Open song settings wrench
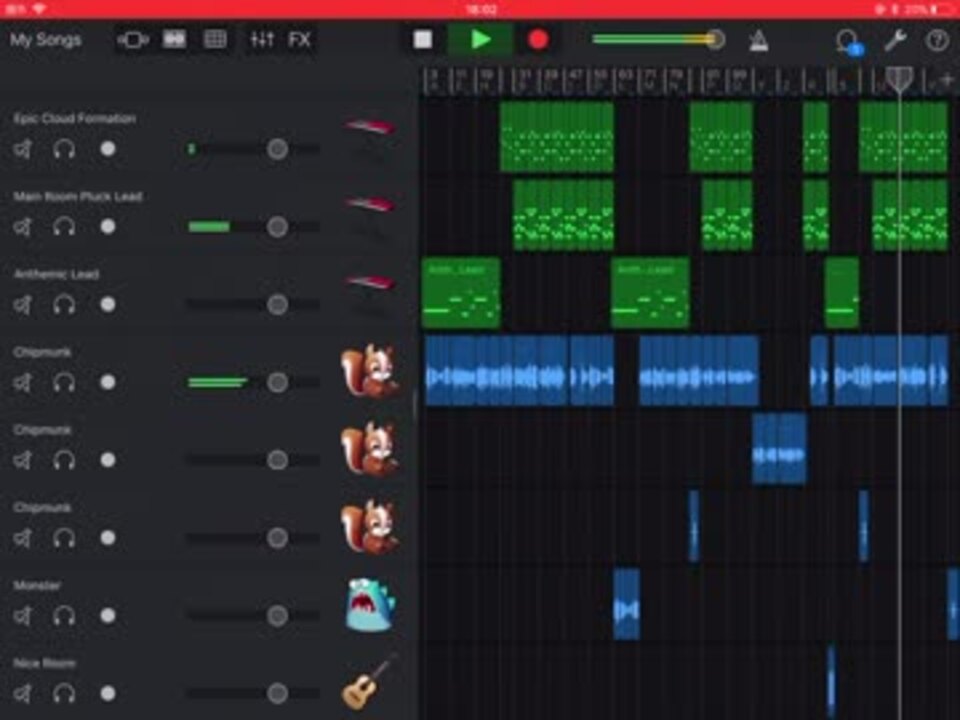The width and height of the screenshot is (960, 720). click(x=895, y=40)
